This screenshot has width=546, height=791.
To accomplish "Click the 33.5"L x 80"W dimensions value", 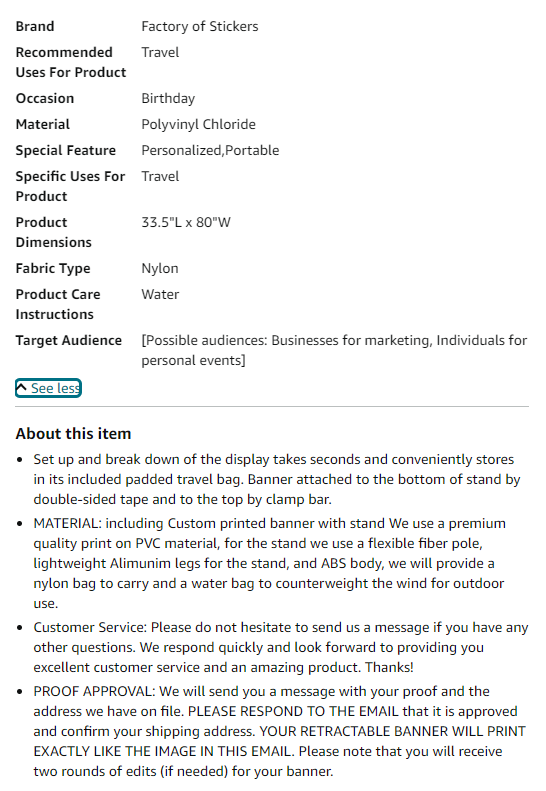I will coord(186,222).
